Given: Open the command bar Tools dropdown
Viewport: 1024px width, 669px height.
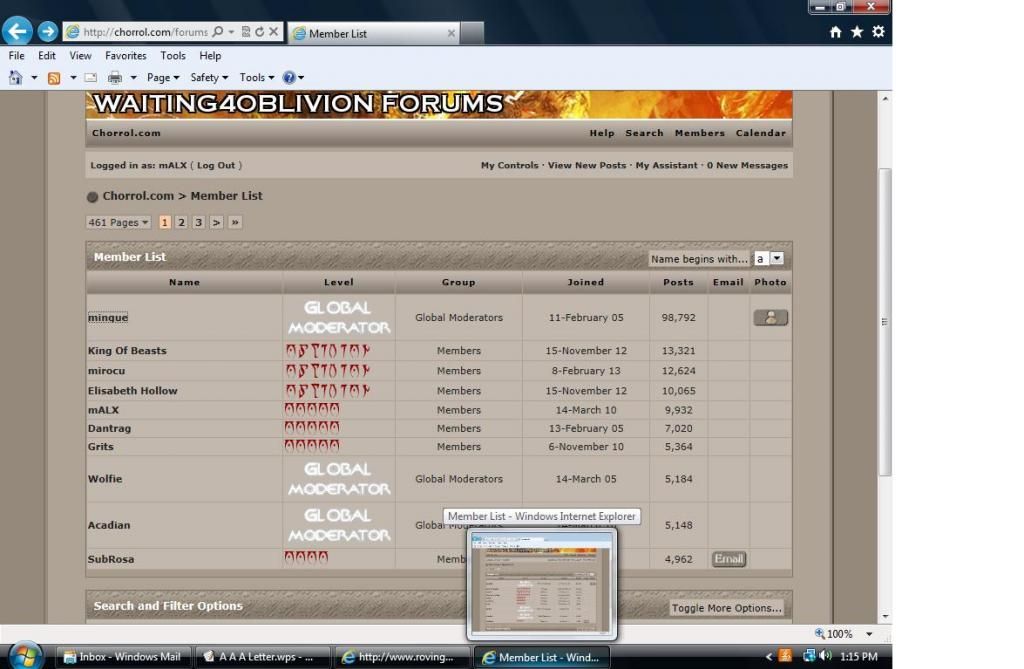Looking at the screenshot, I should pos(257,78).
